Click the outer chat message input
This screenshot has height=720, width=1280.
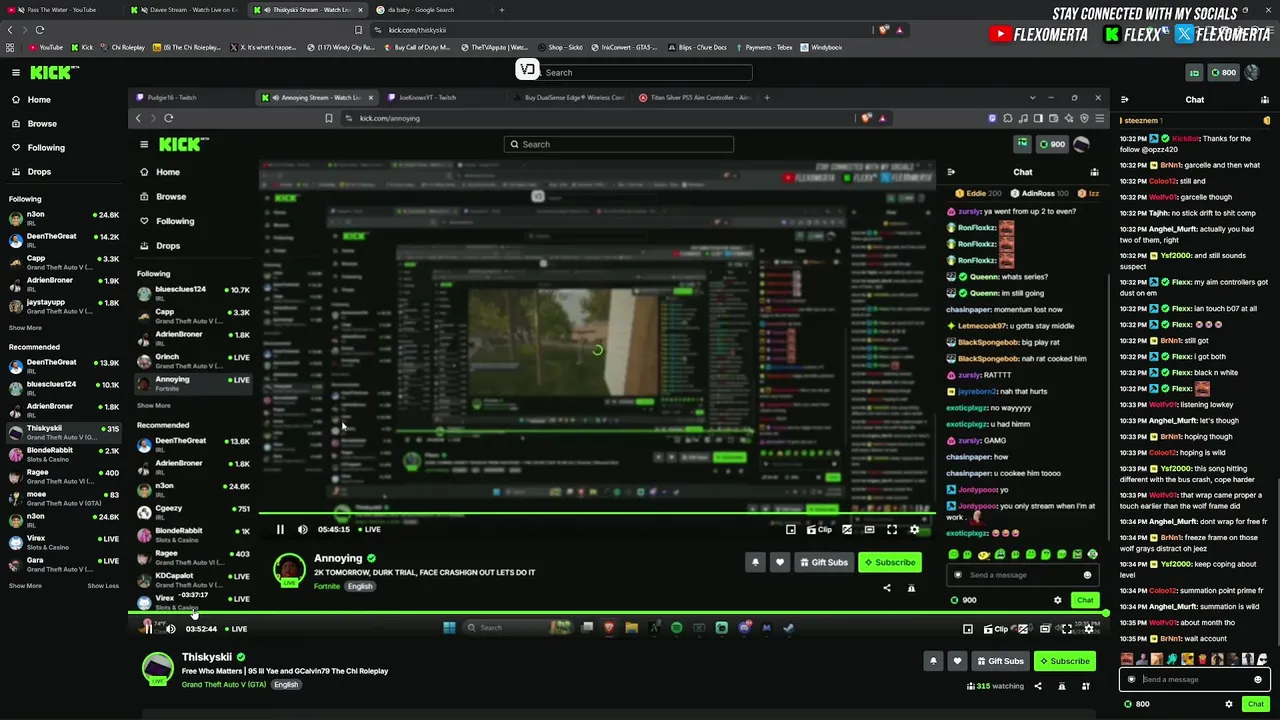1193,680
